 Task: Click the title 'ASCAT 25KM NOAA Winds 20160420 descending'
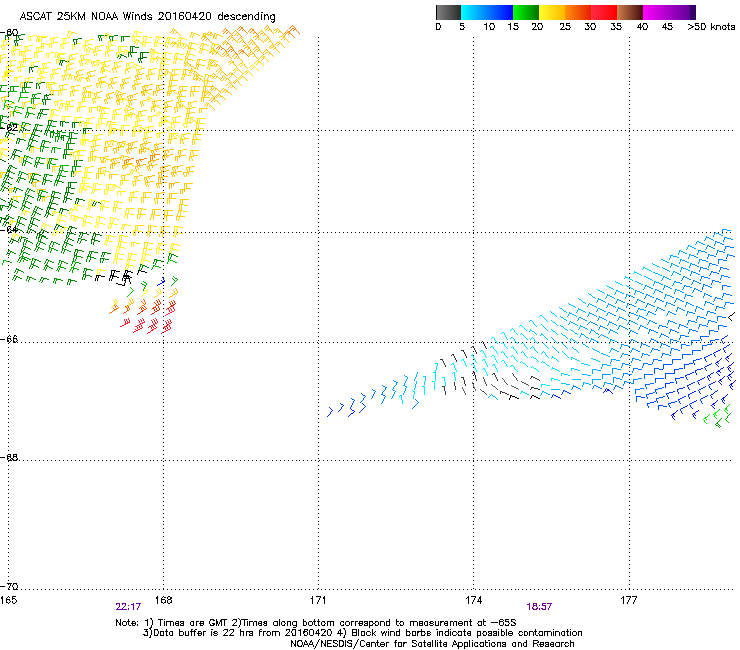click(147, 16)
